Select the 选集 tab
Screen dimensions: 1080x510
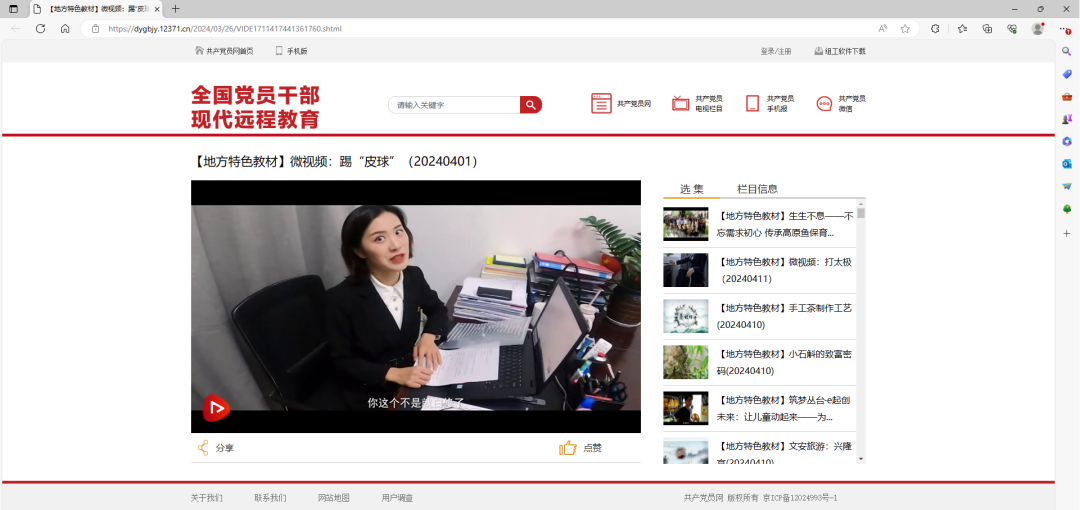pyautogui.click(x=691, y=189)
